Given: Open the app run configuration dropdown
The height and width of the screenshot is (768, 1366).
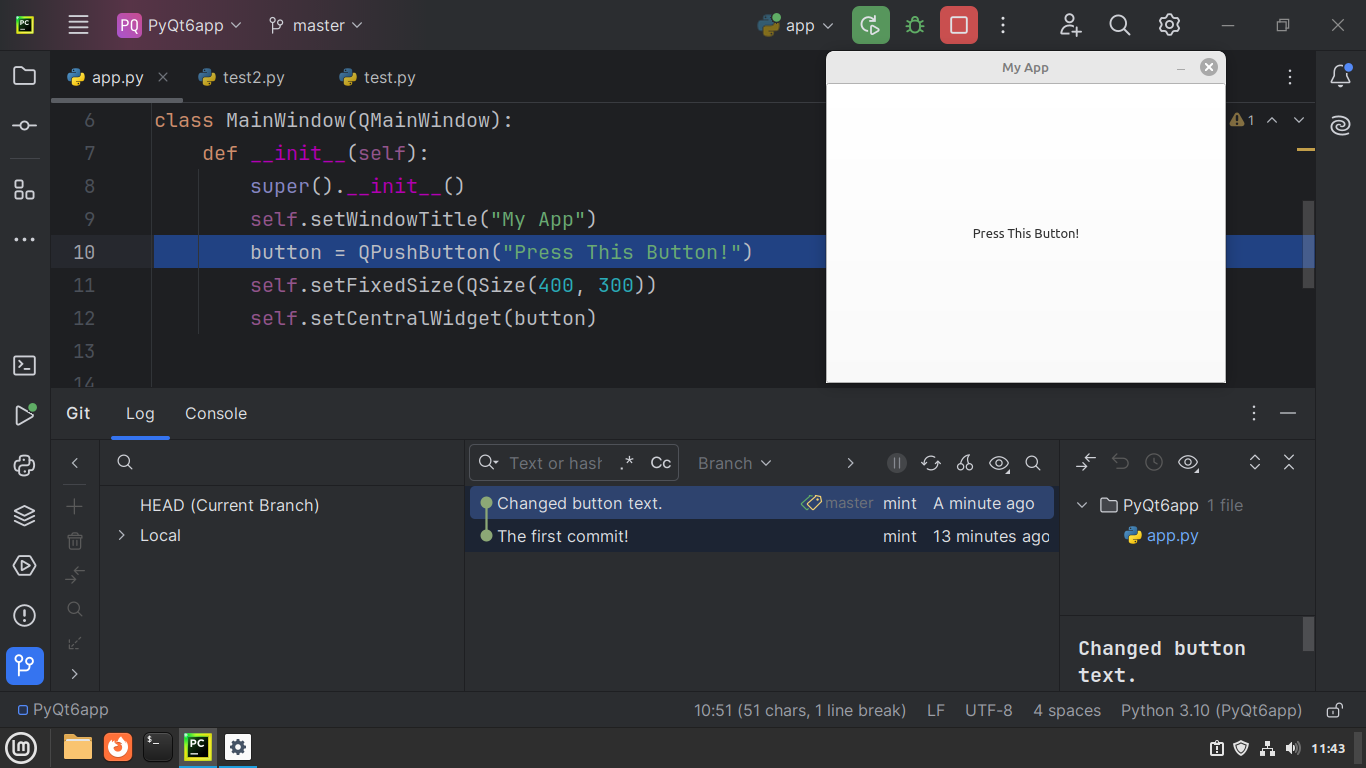Looking at the screenshot, I should coord(796,25).
